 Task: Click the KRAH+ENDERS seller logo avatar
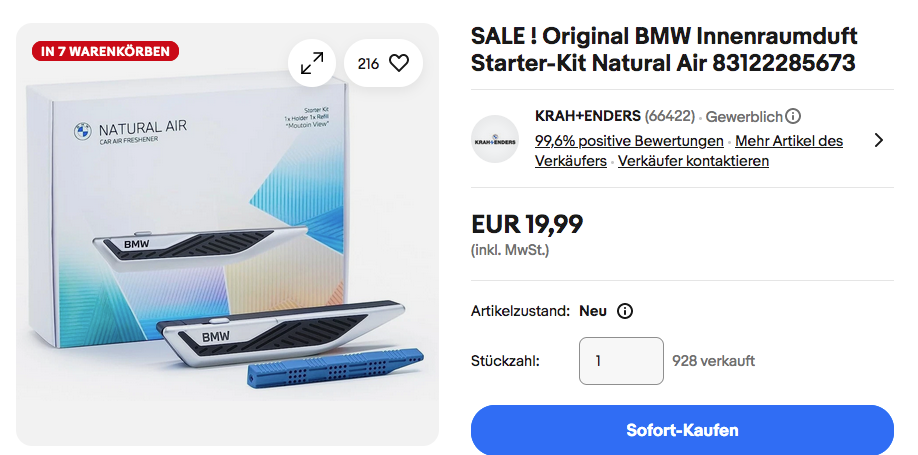tap(495, 140)
